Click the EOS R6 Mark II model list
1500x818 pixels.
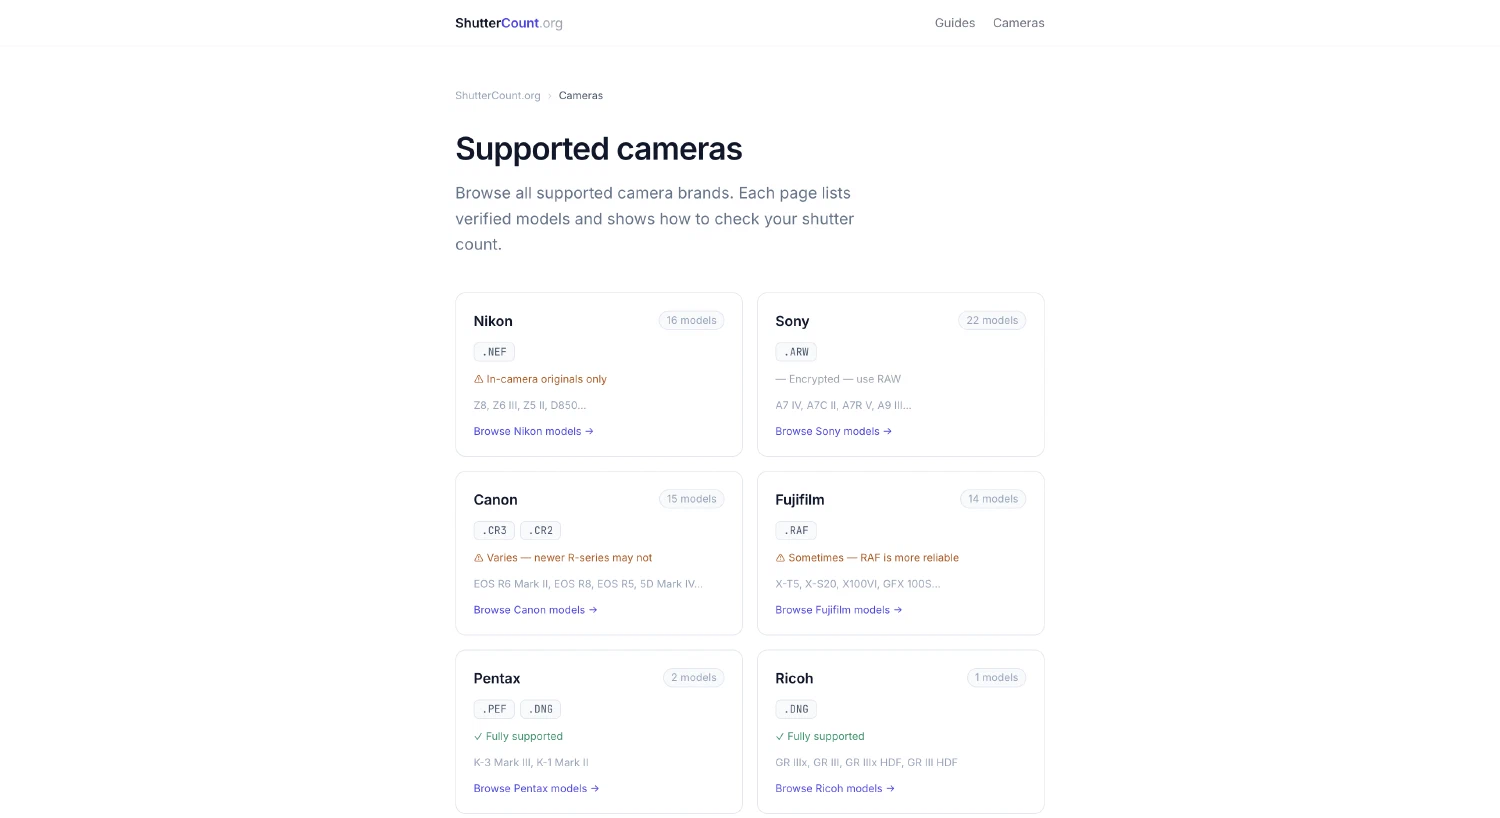click(588, 584)
